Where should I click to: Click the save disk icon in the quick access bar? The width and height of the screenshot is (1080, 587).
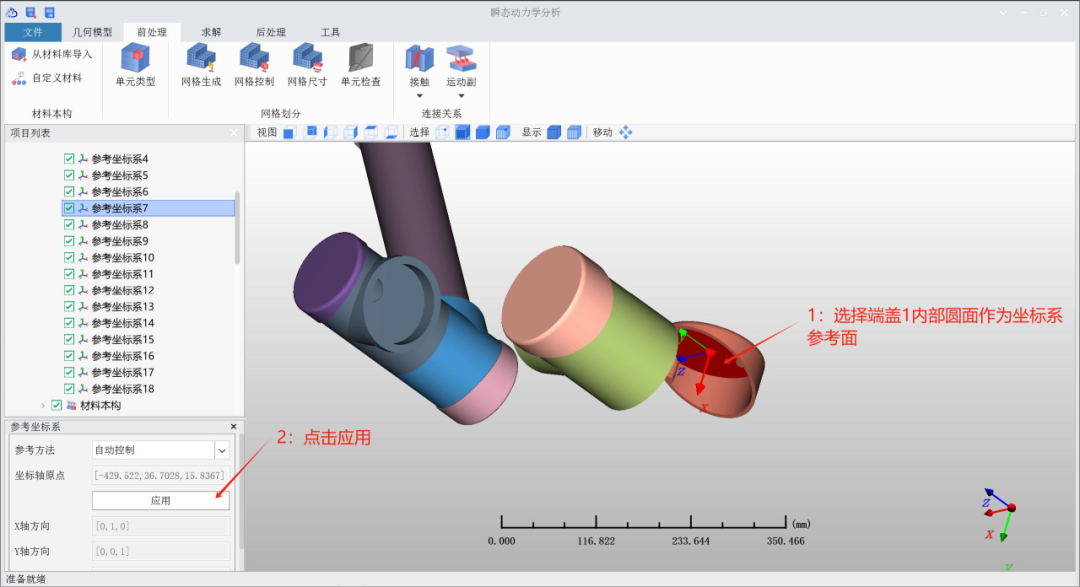(50, 12)
